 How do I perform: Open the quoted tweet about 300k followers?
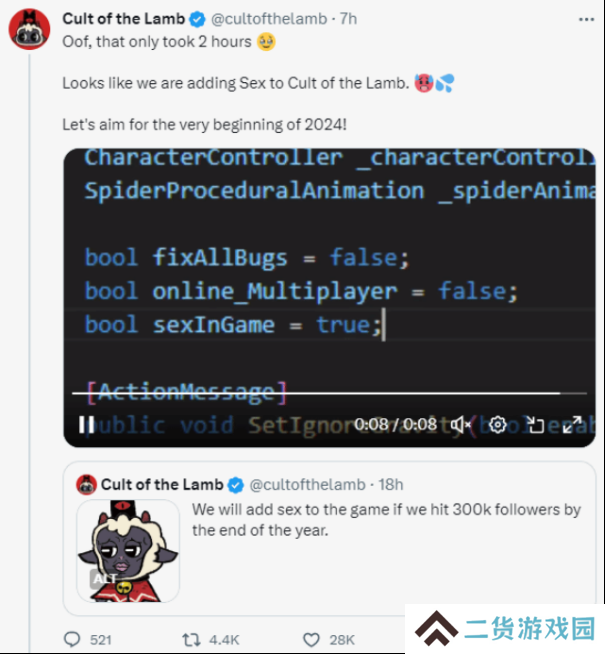click(x=329, y=538)
